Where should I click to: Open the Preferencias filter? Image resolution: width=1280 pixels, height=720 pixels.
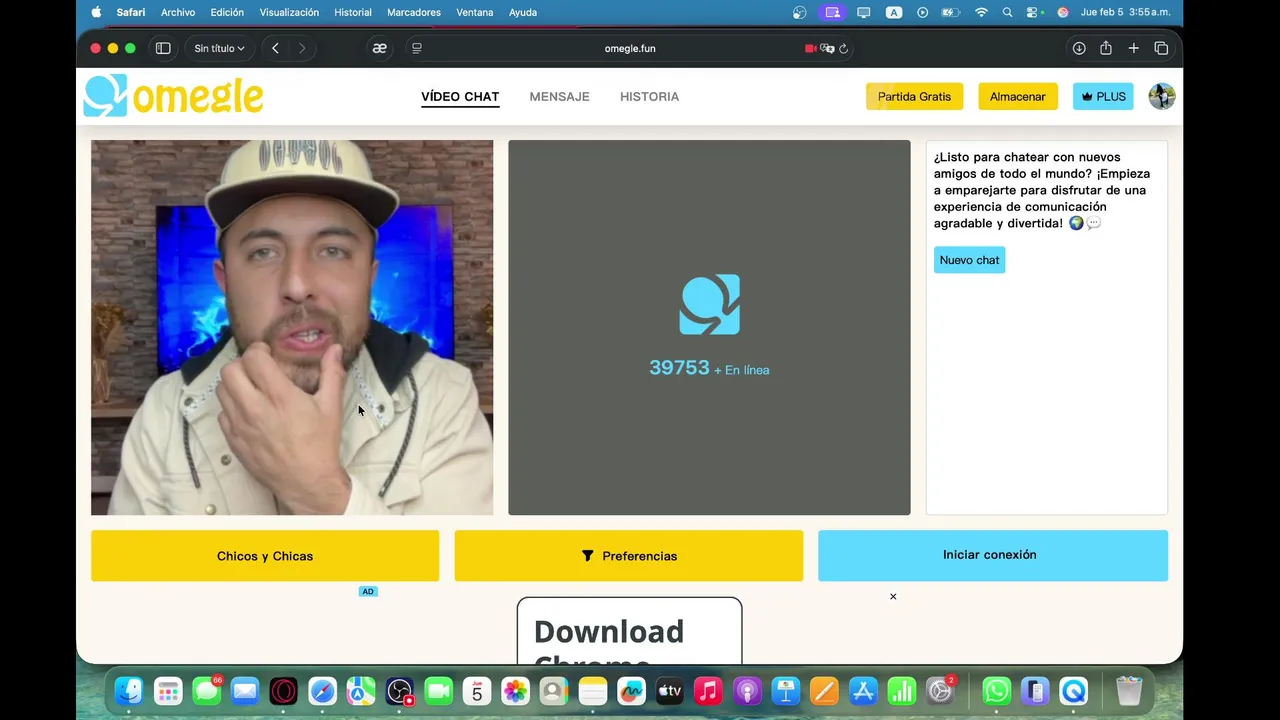629,556
